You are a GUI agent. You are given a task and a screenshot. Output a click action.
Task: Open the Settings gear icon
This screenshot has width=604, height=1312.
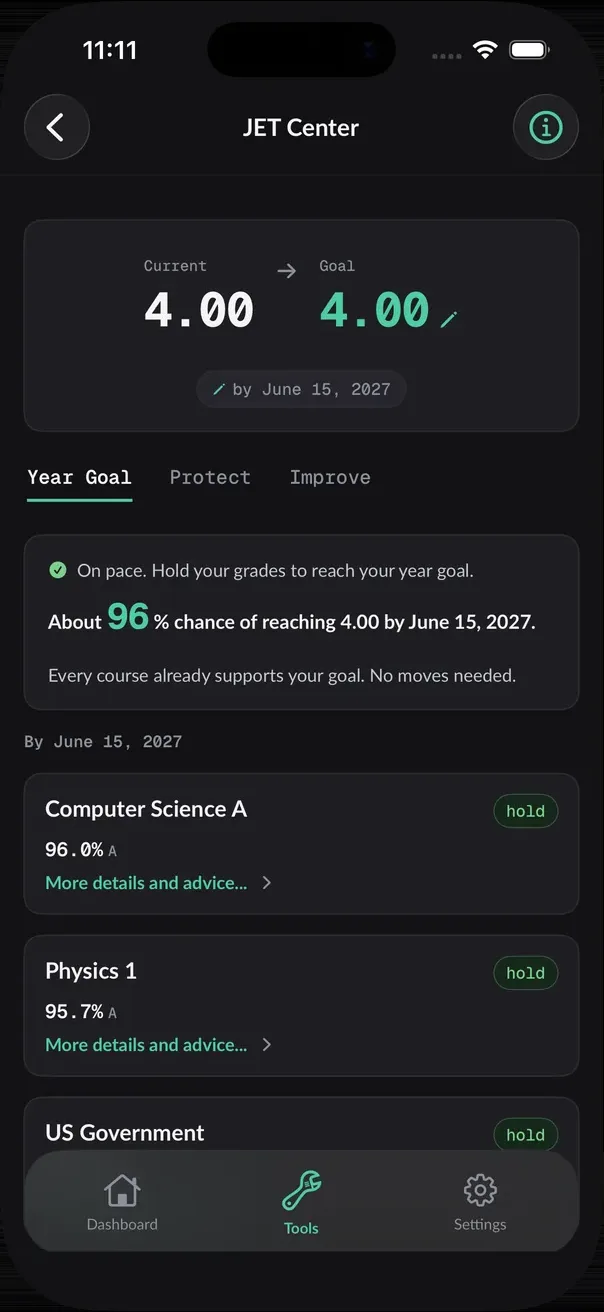[480, 1190]
